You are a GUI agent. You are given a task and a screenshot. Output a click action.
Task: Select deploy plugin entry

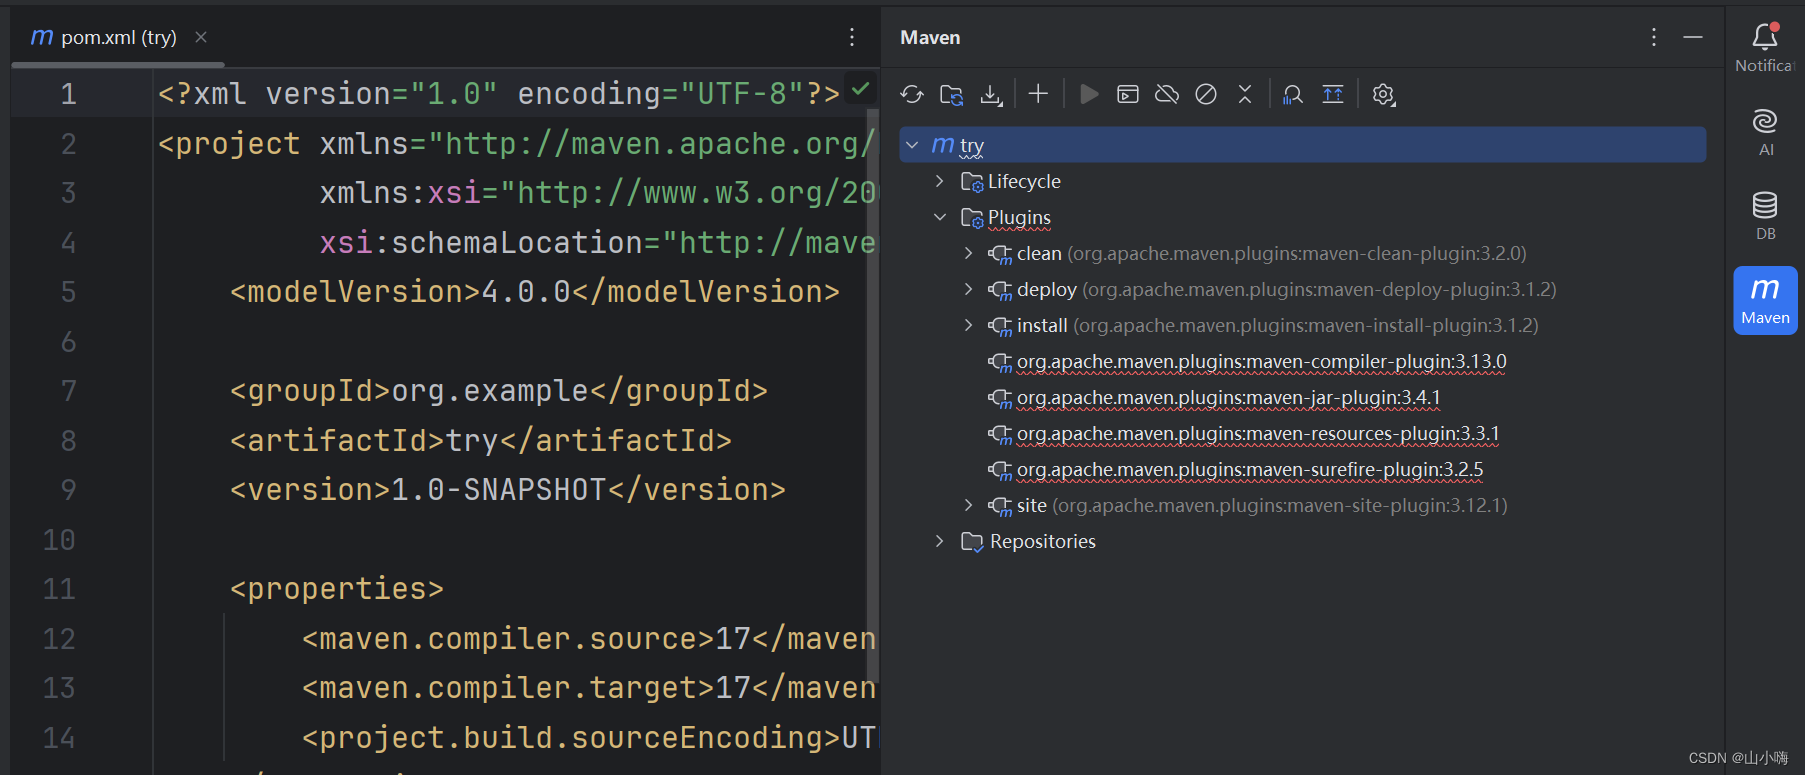tap(1286, 289)
